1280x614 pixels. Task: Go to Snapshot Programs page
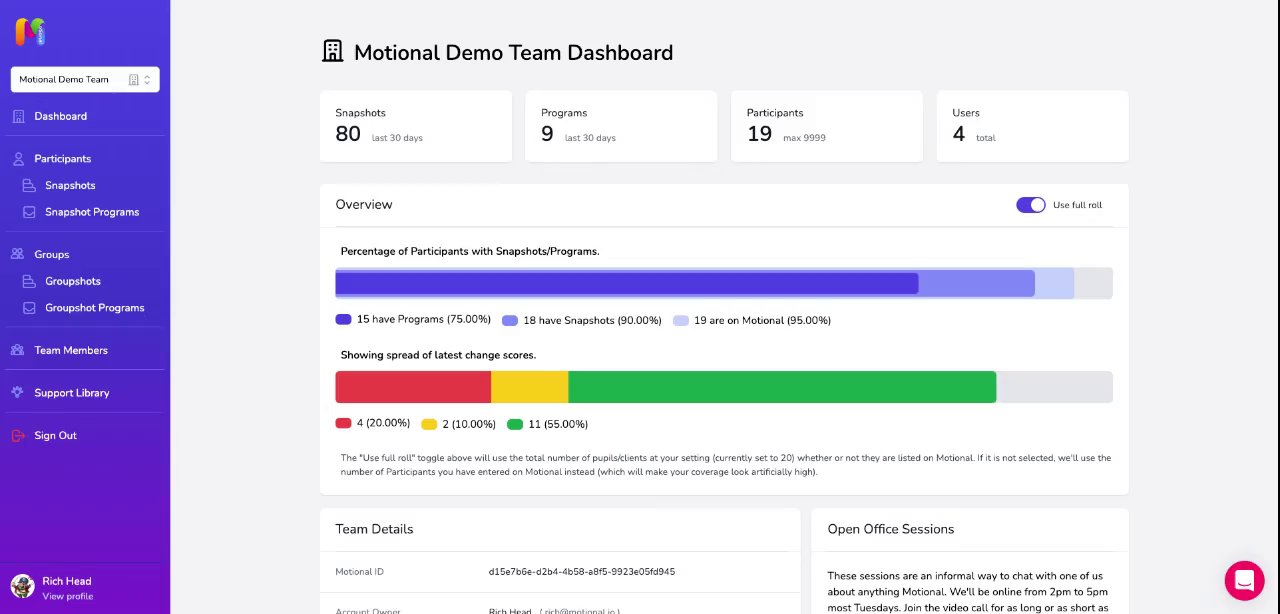tap(91, 212)
